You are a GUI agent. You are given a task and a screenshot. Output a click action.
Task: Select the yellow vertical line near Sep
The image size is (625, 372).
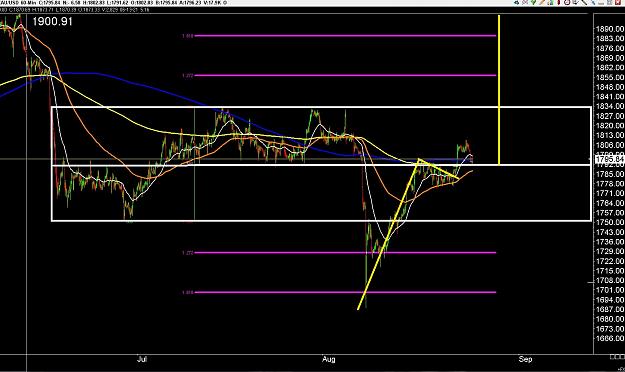click(499, 90)
